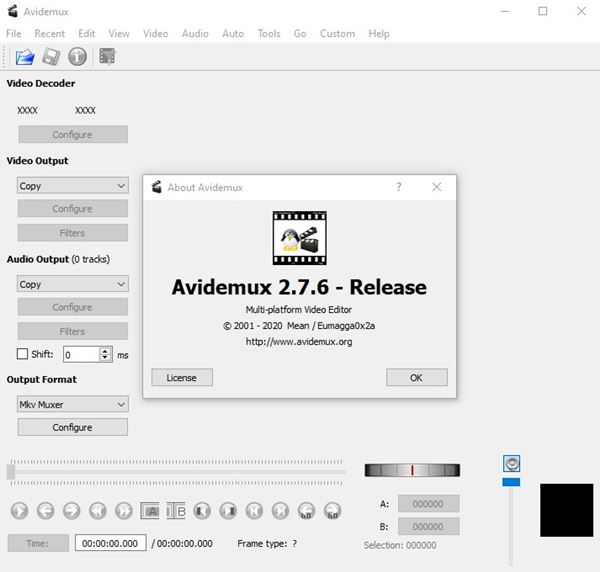The image size is (600, 572).
Task: Click the http://www.avidemux.org text
Action: point(299,341)
